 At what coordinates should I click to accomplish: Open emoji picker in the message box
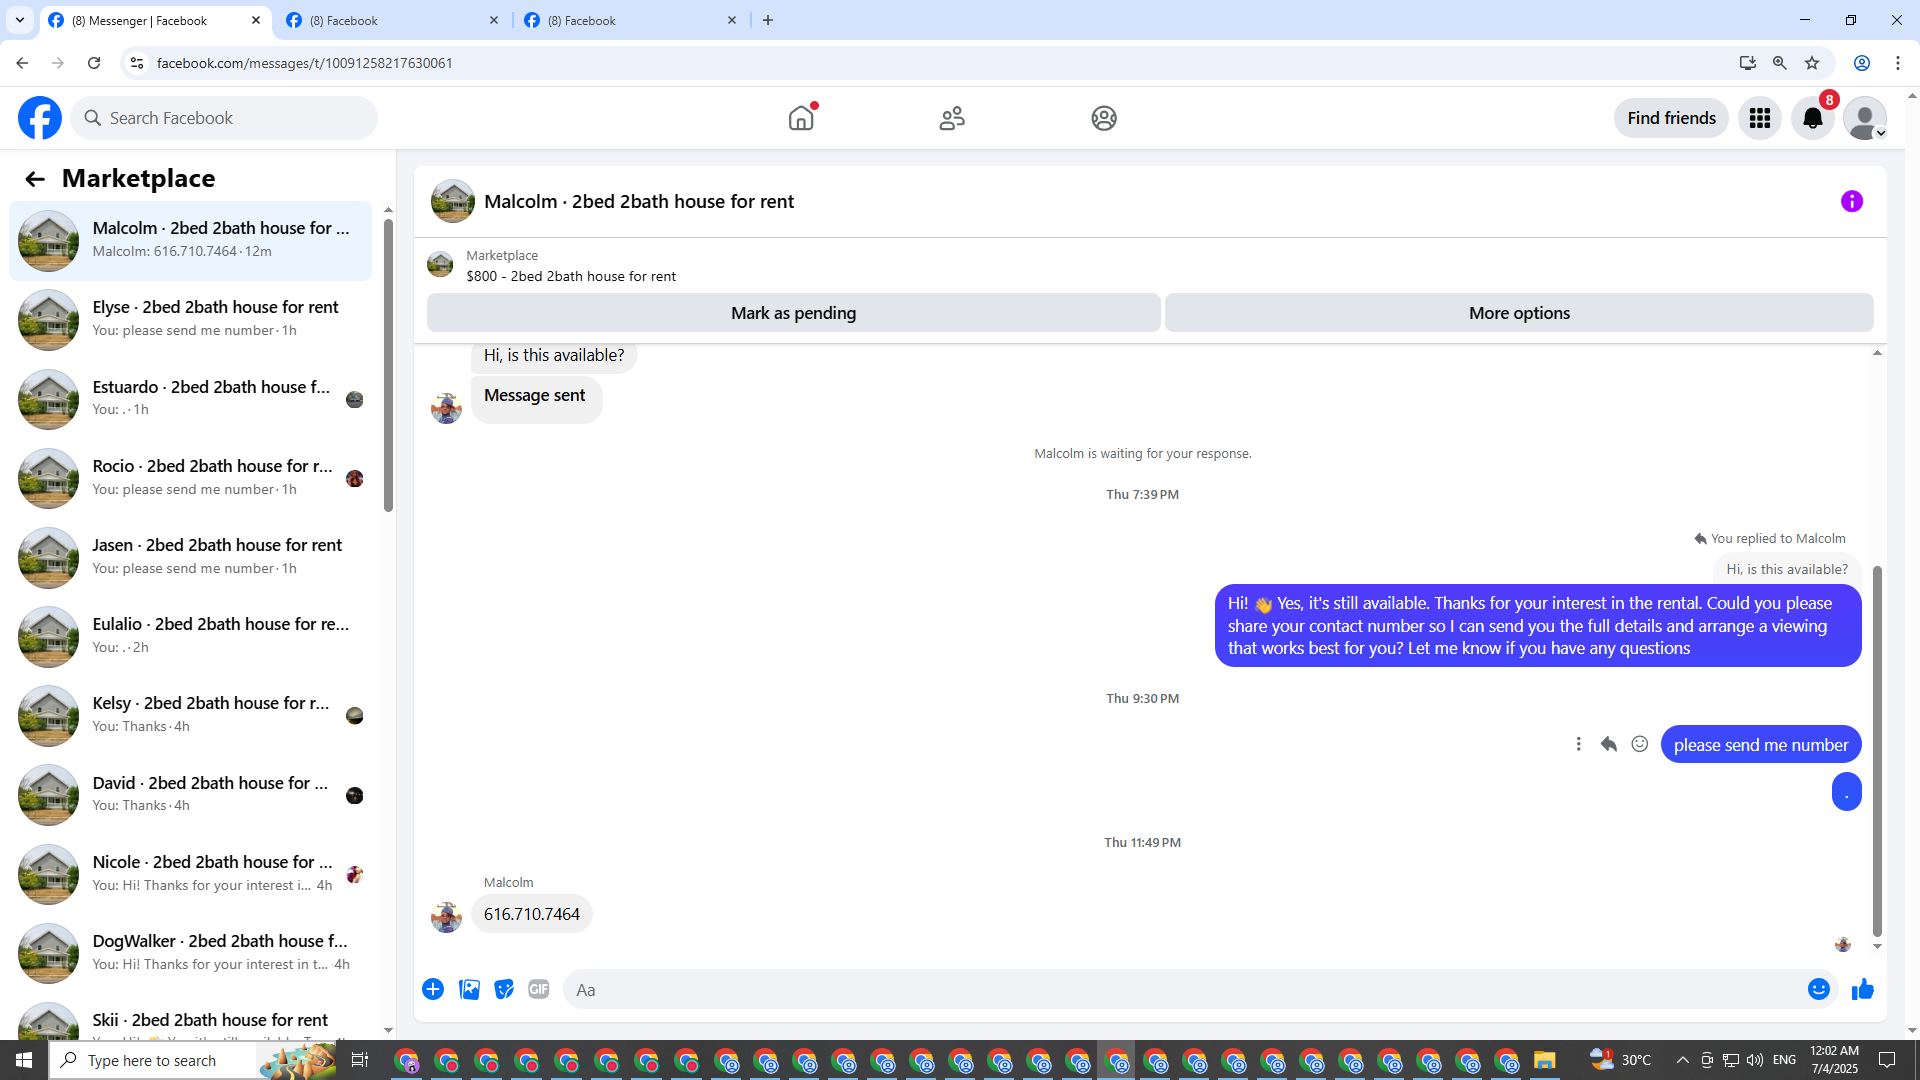point(1818,989)
